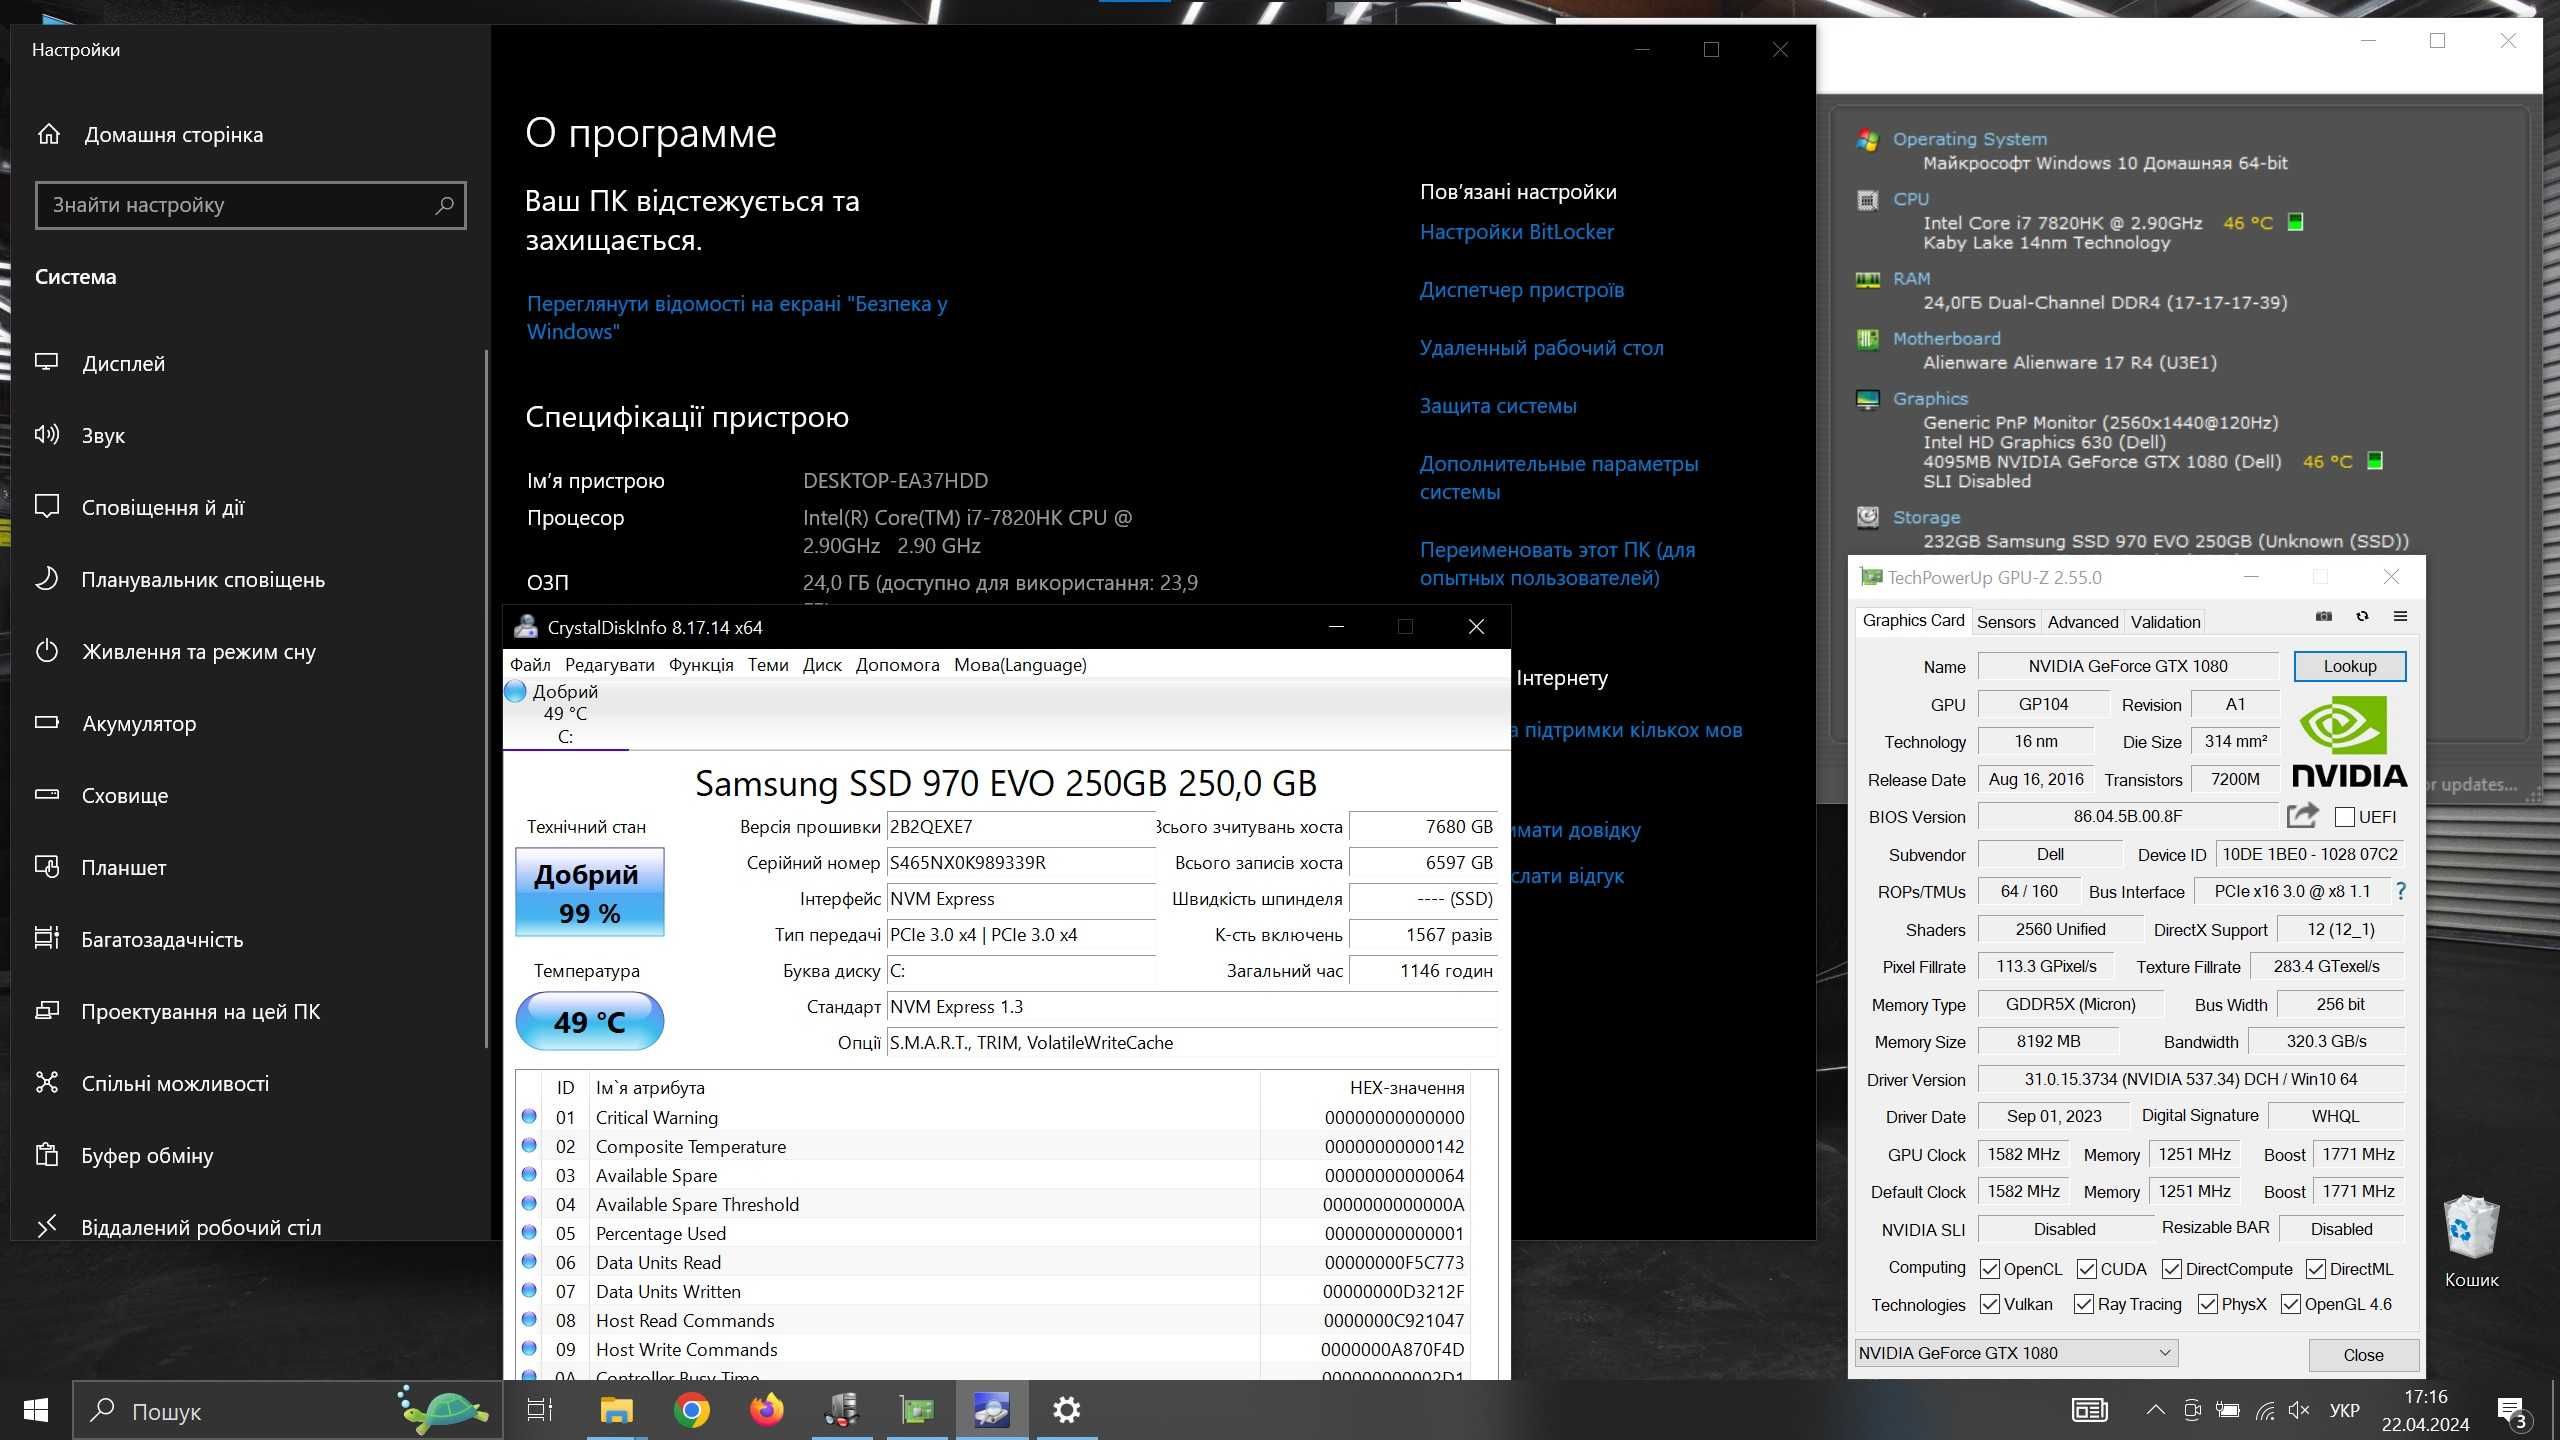2560x1440 pixels.
Task: Switch to the Sensors tab in GPU-Z
Action: (2006, 622)
